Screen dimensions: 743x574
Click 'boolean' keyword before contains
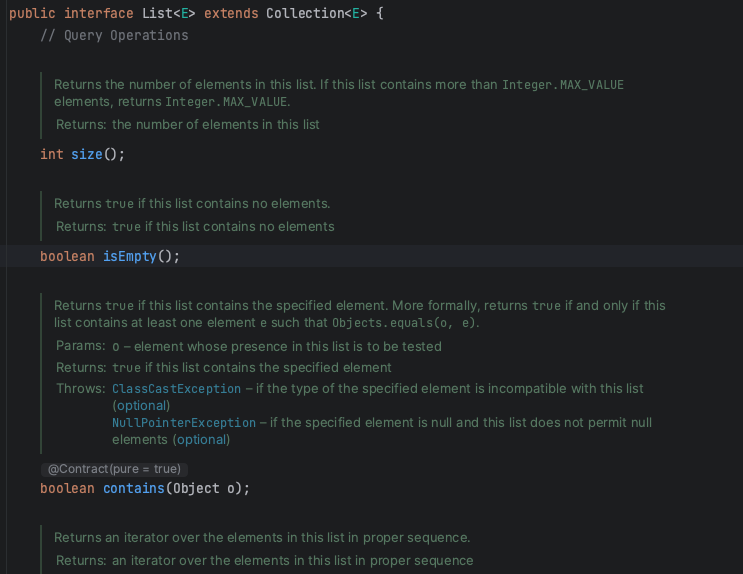tap(67, 489)
